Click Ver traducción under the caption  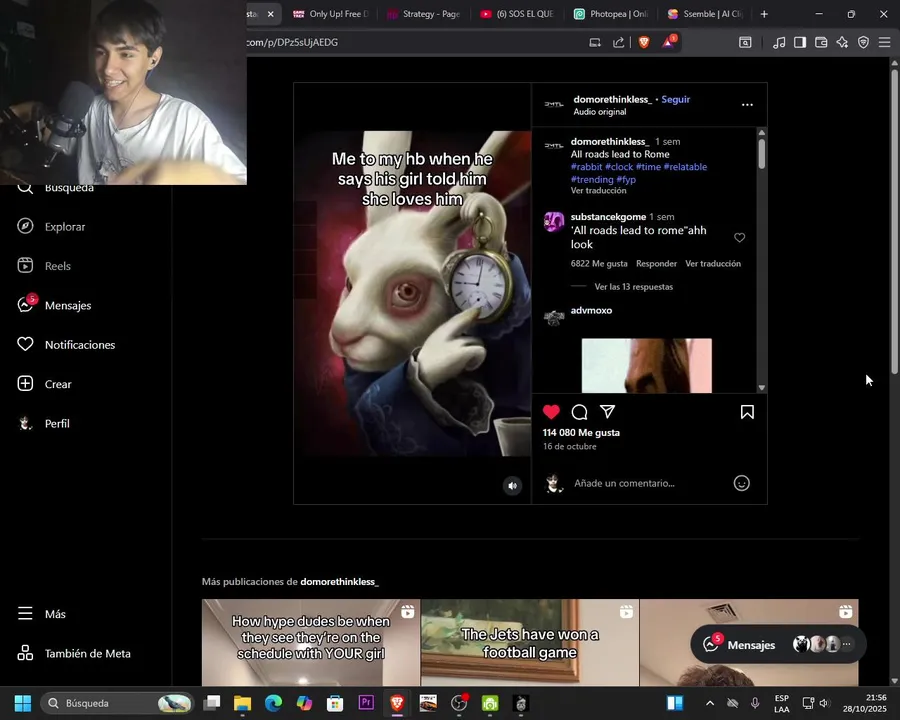click(598, 191)
